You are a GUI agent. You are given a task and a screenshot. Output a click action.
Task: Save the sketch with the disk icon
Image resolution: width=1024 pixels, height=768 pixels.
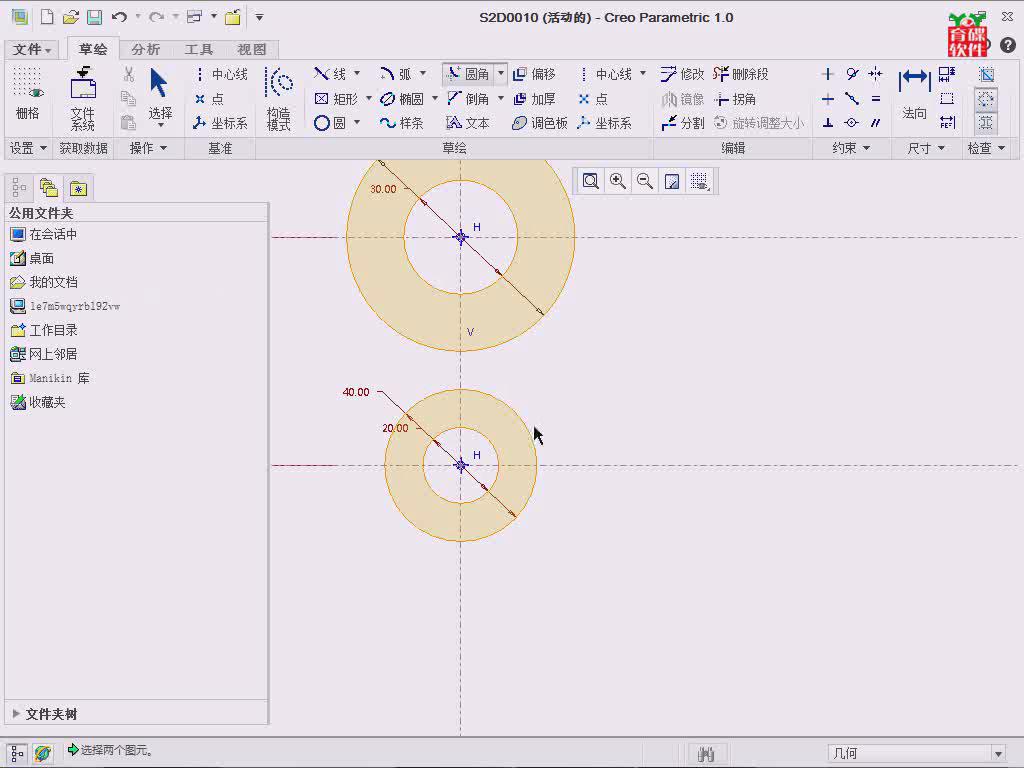pyautogui.click(x=95, y=17)
